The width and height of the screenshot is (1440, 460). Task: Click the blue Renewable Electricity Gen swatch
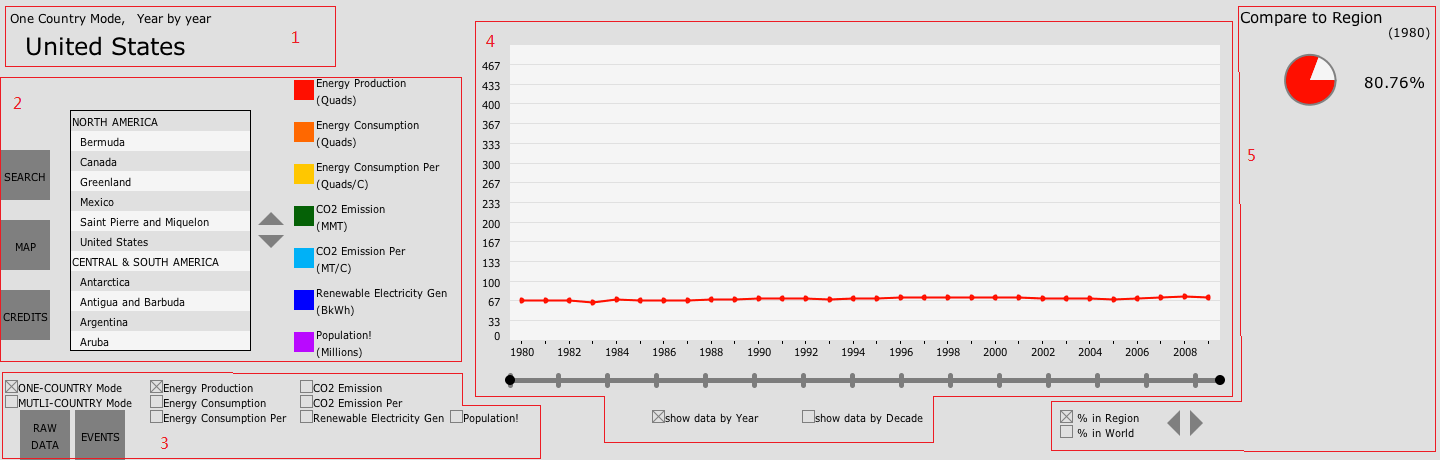coord(304,300)
